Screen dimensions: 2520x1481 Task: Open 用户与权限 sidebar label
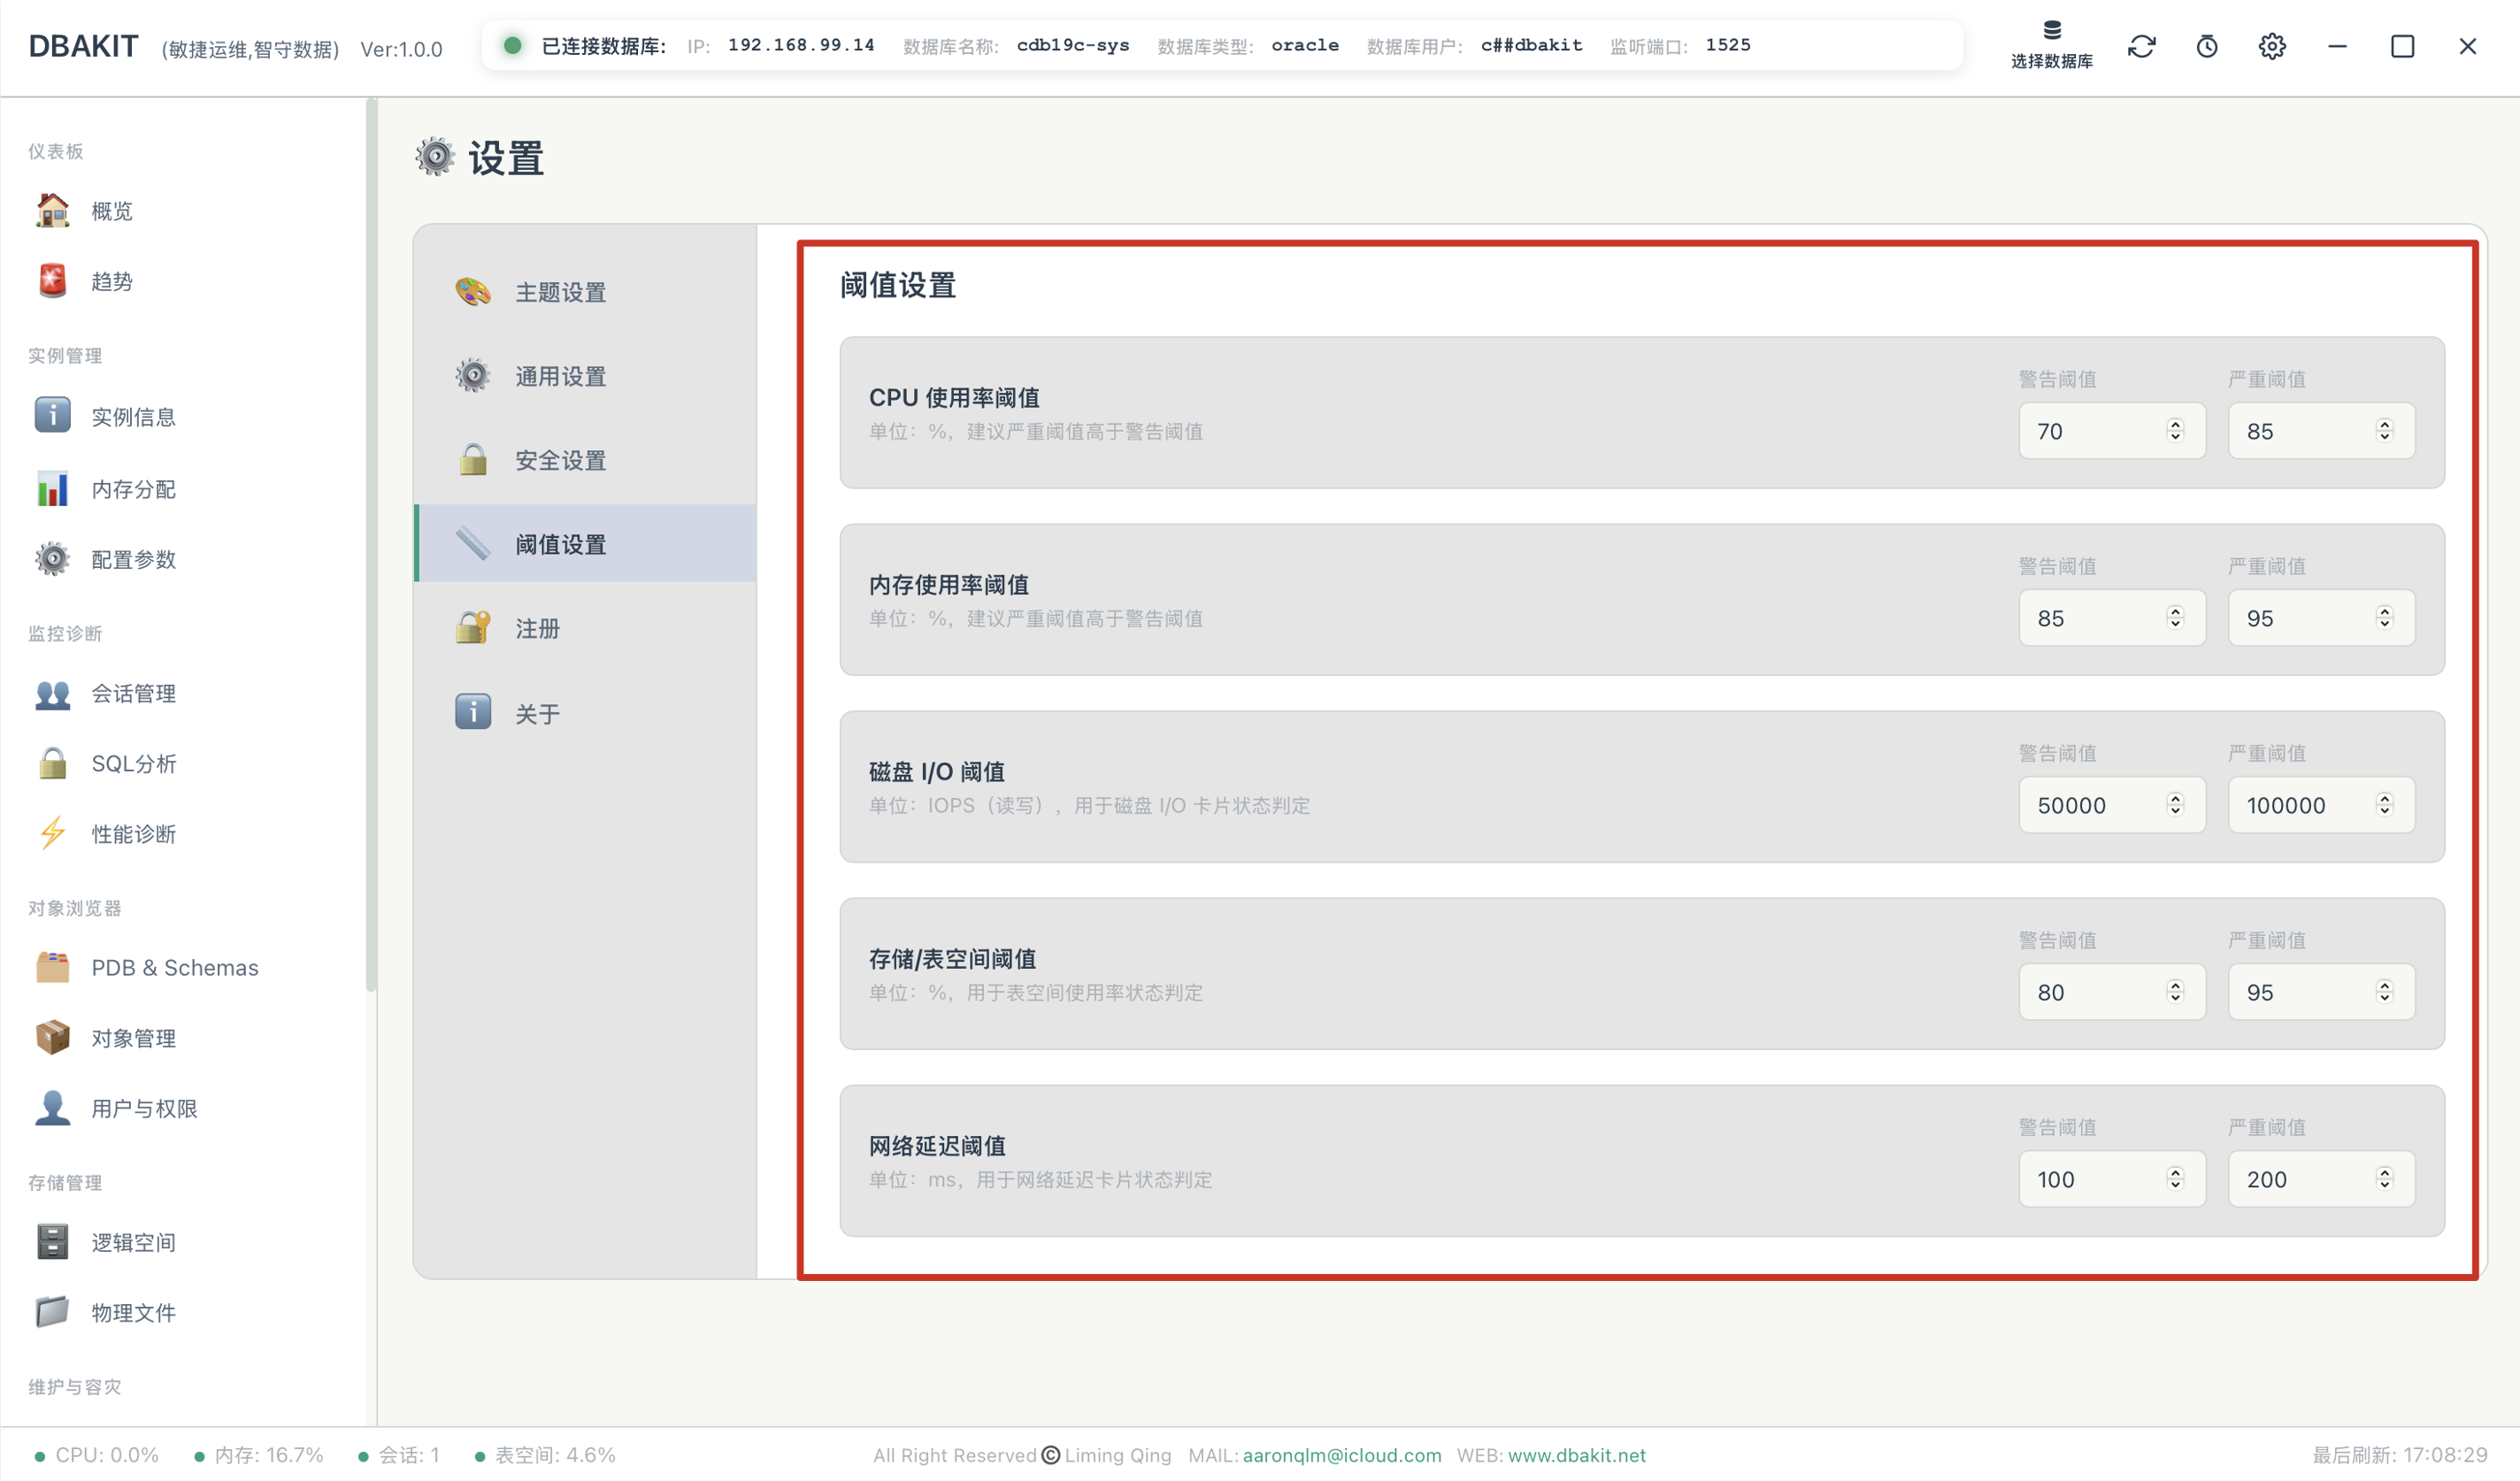(145, 1108)
